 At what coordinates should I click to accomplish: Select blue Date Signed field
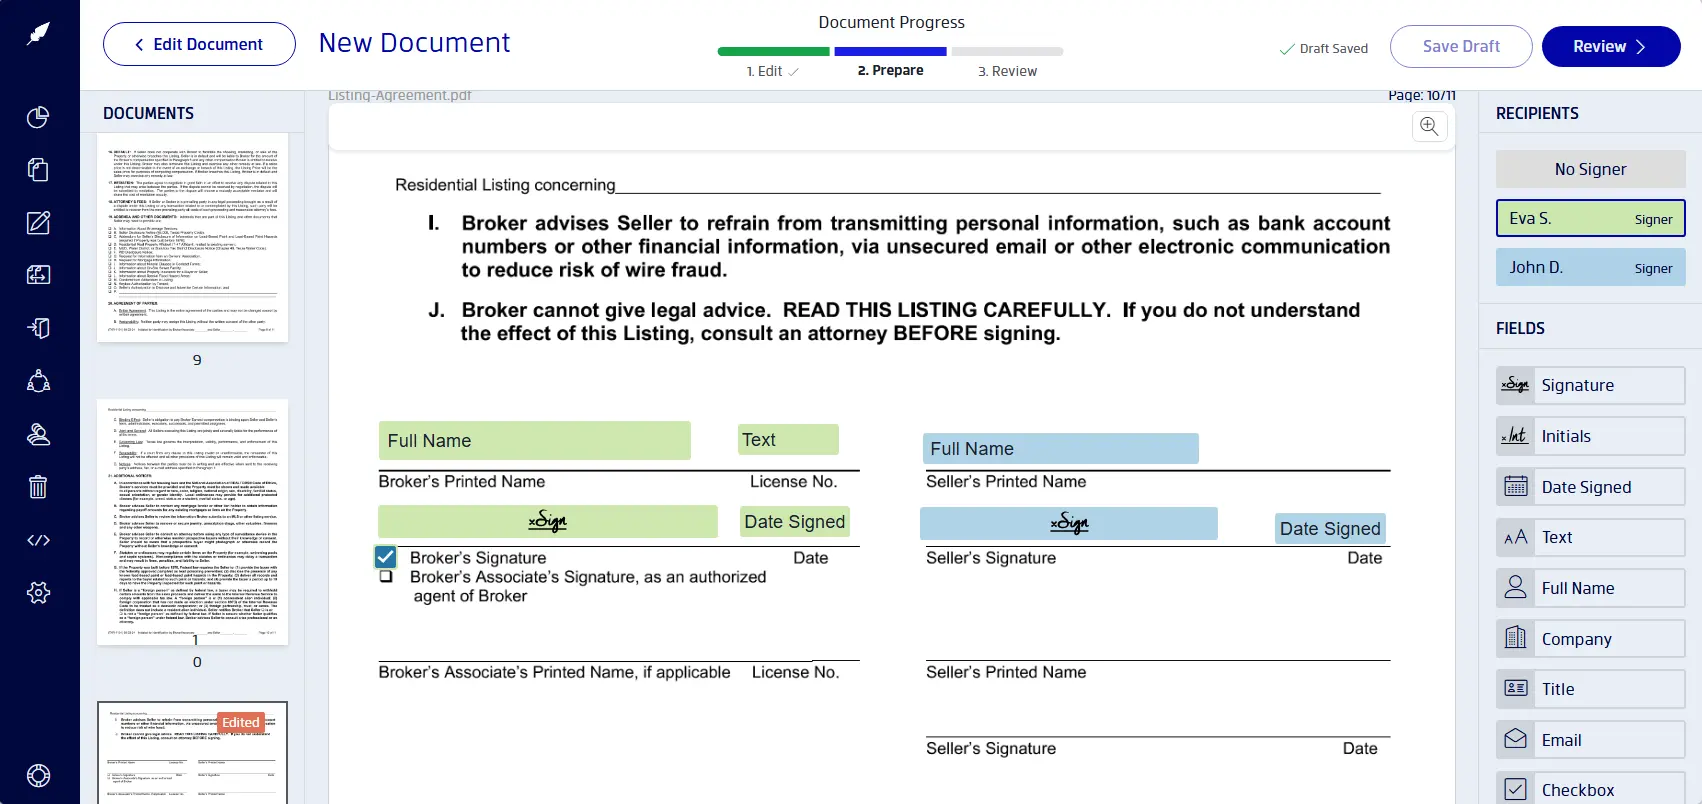1330,528
